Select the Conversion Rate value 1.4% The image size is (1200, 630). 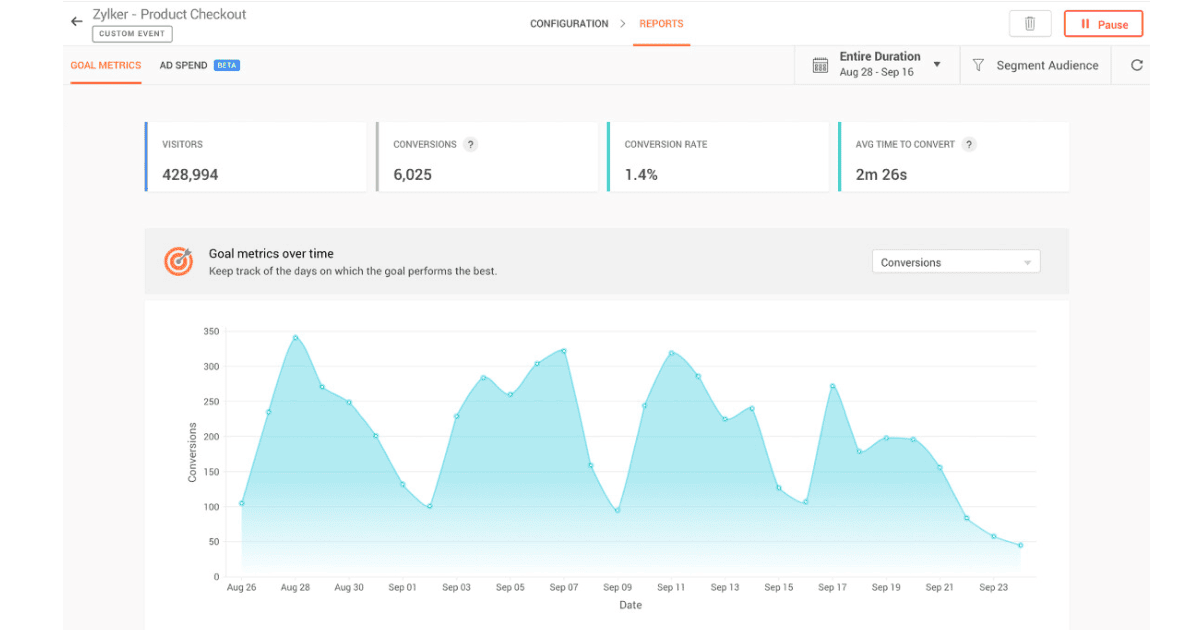pos(641,174)
